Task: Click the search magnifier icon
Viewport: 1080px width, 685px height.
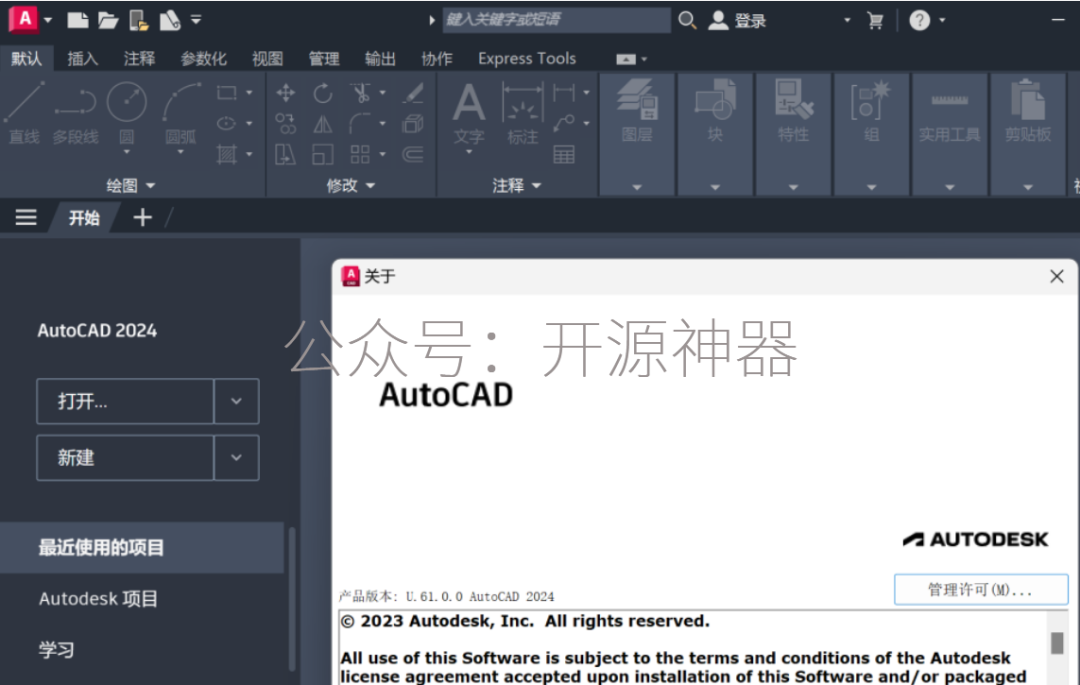Action: pyautogui.click(x=687, y=20)
